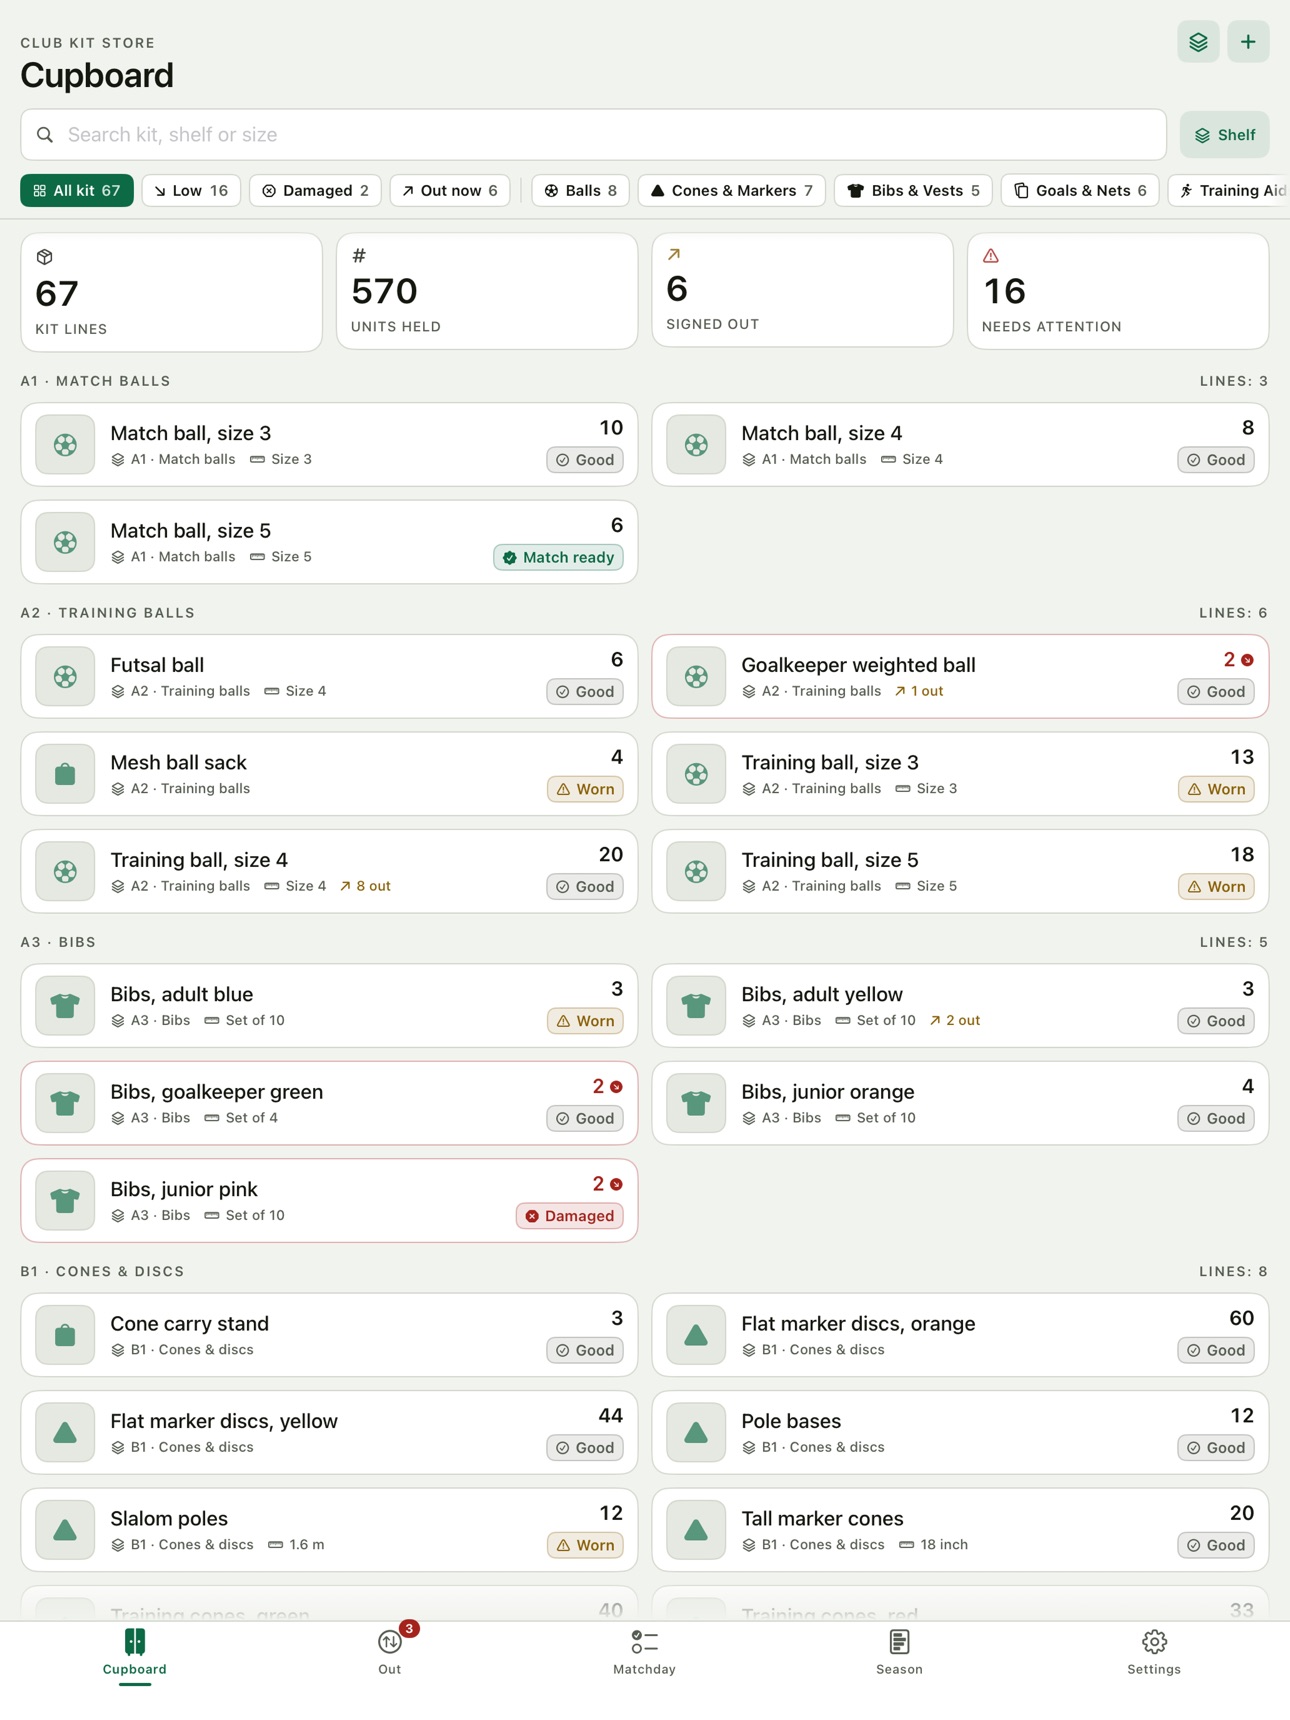Screen dimensions: 1290x1720
Task: Collapse the B1 · Cones & Discs section
Action: 102,1272
